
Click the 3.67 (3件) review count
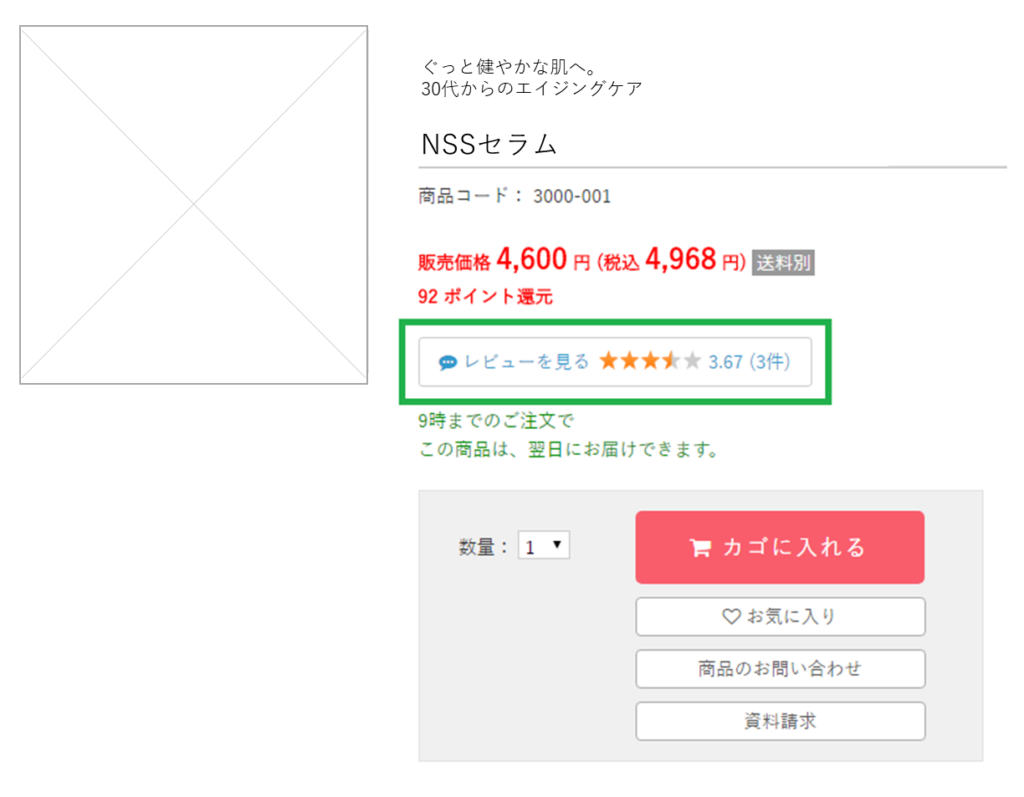coord(749,362)
